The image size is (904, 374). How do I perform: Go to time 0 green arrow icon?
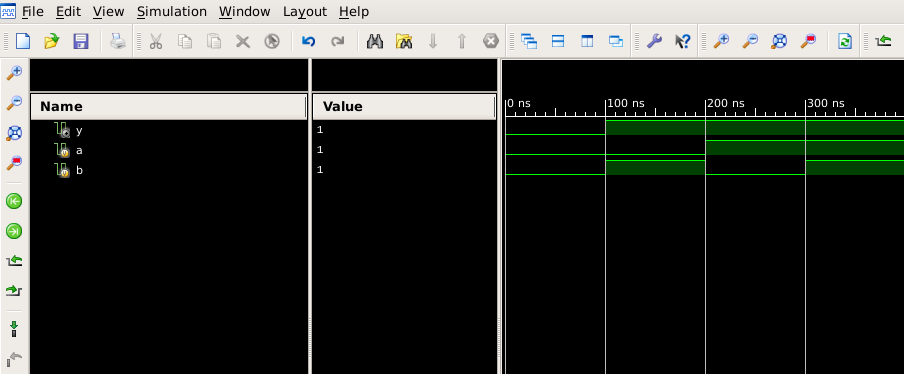[x=14, y=201]
